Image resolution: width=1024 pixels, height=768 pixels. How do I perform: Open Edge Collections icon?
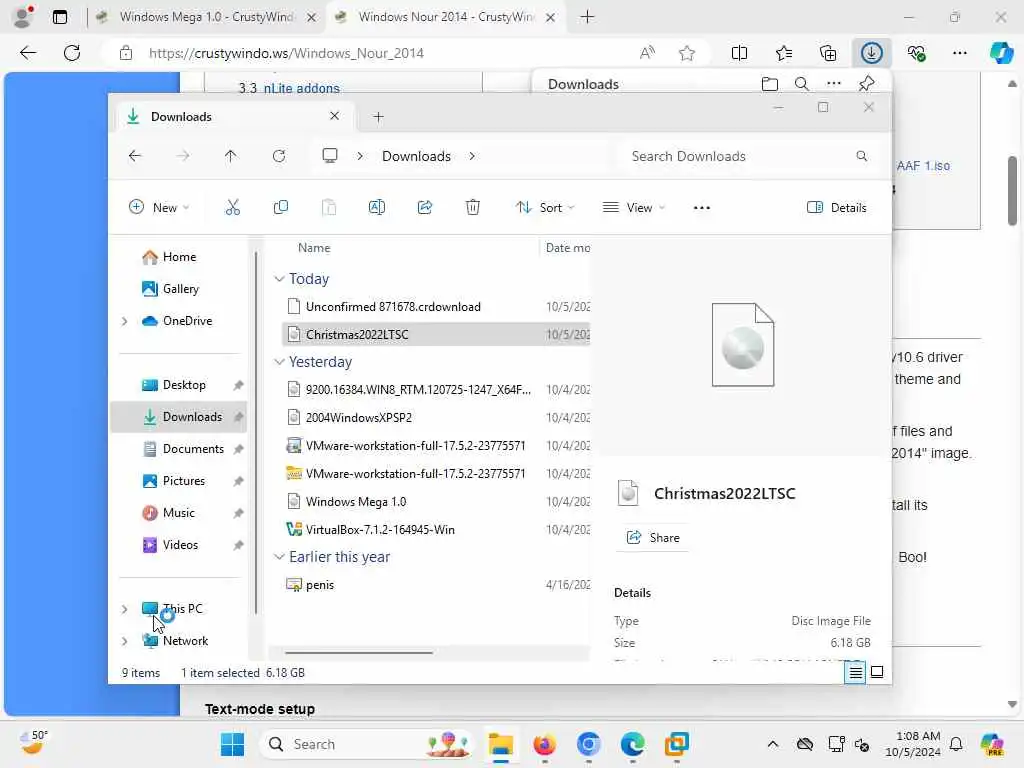click(828, 53)
